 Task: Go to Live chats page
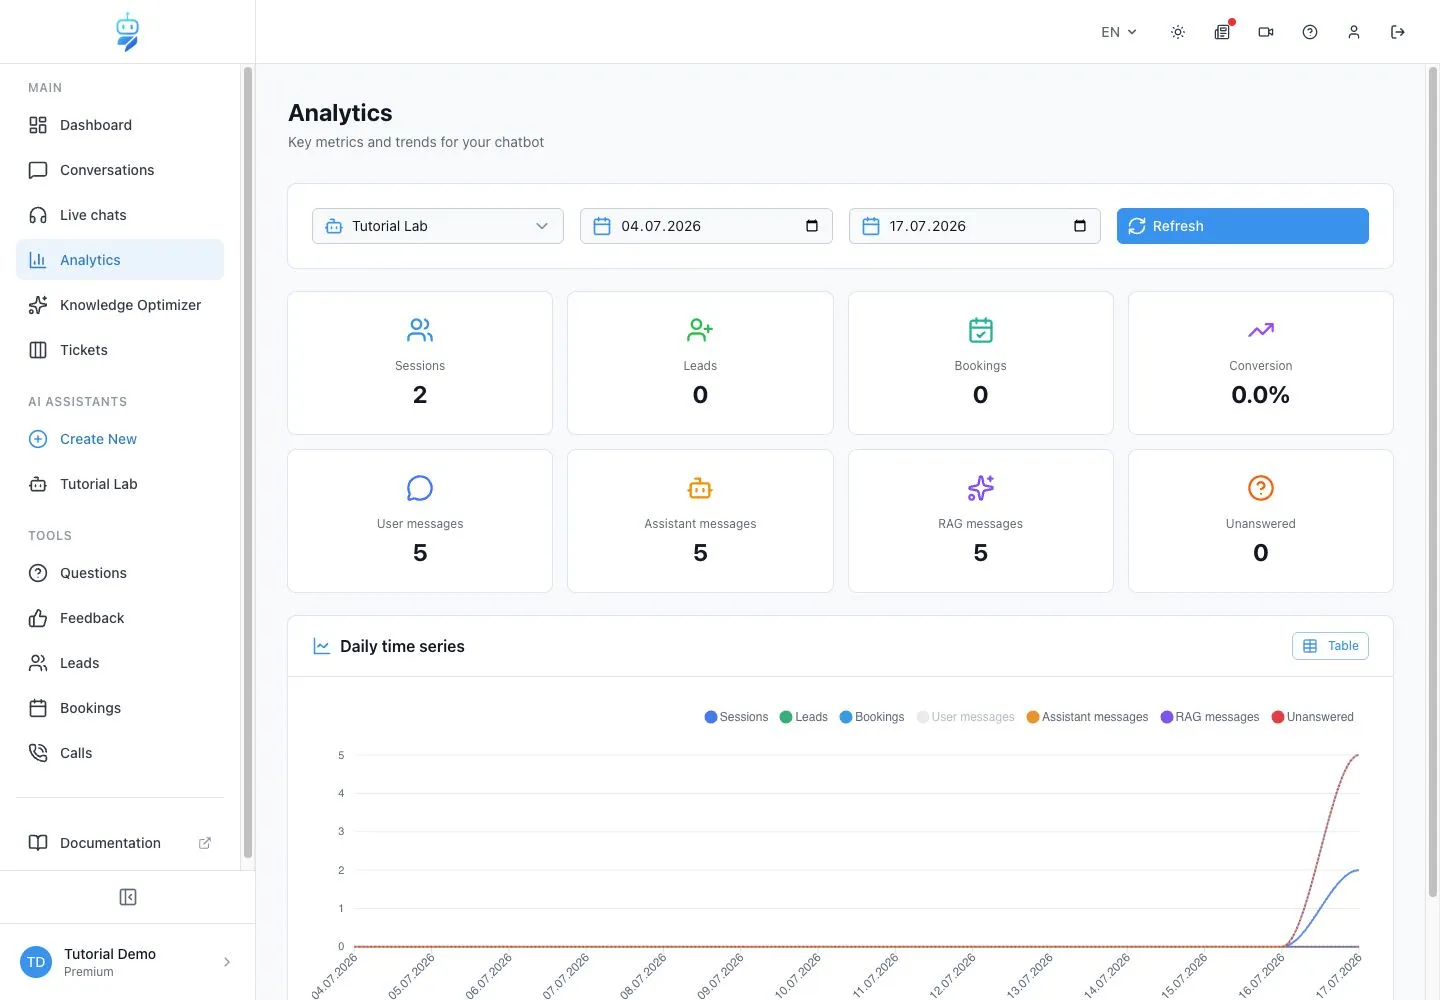pos(120,215)
